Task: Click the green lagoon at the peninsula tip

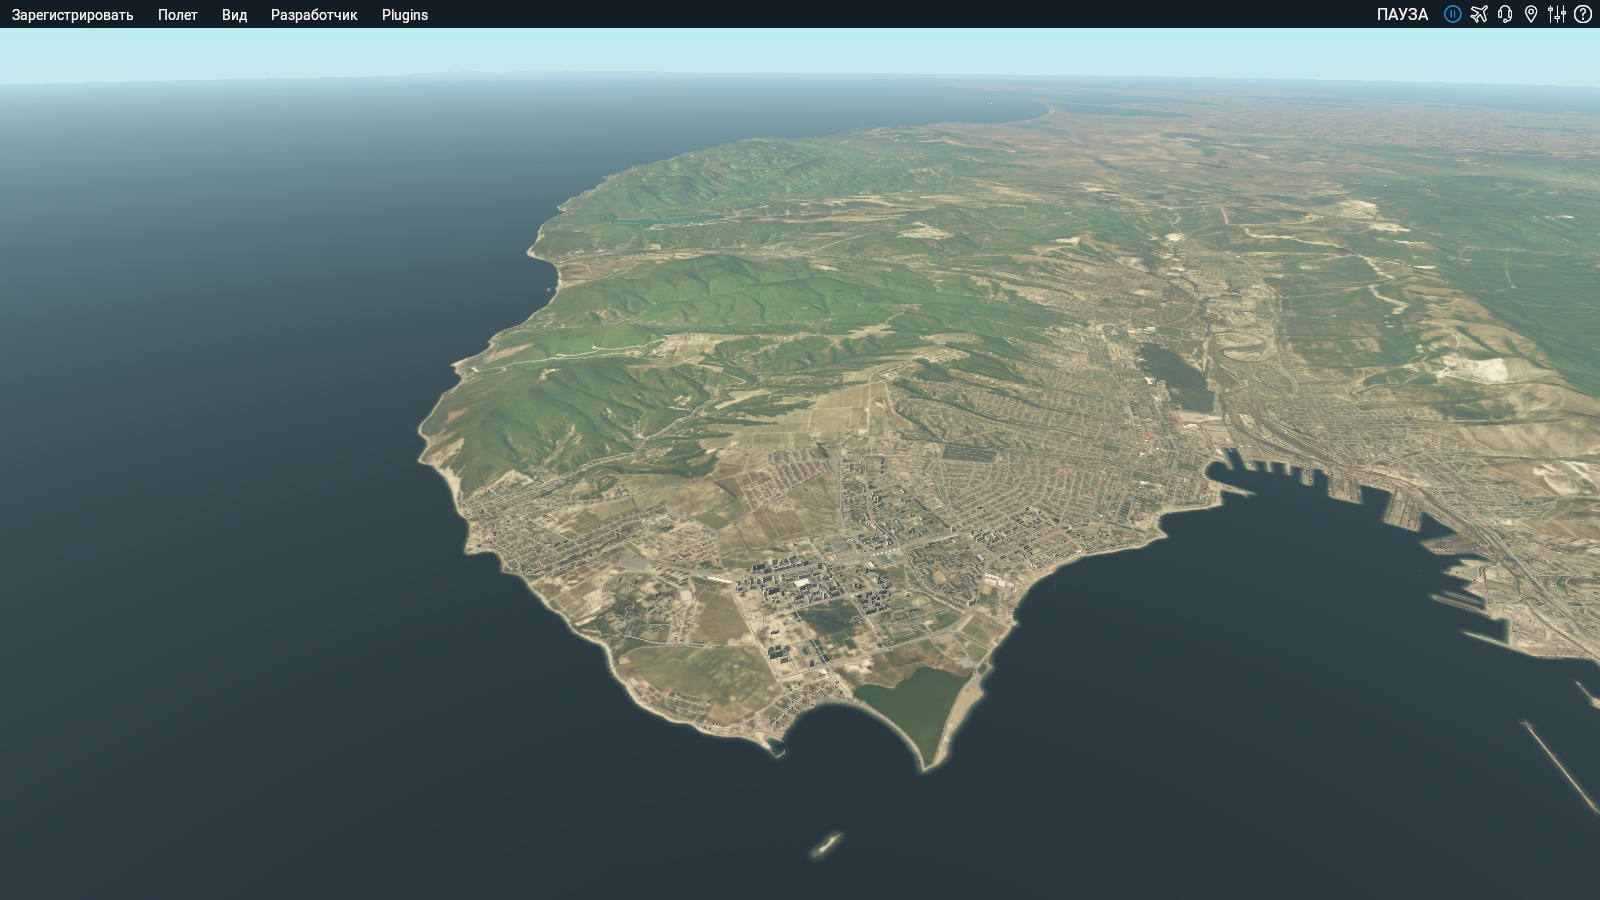Action: point(910,700)
